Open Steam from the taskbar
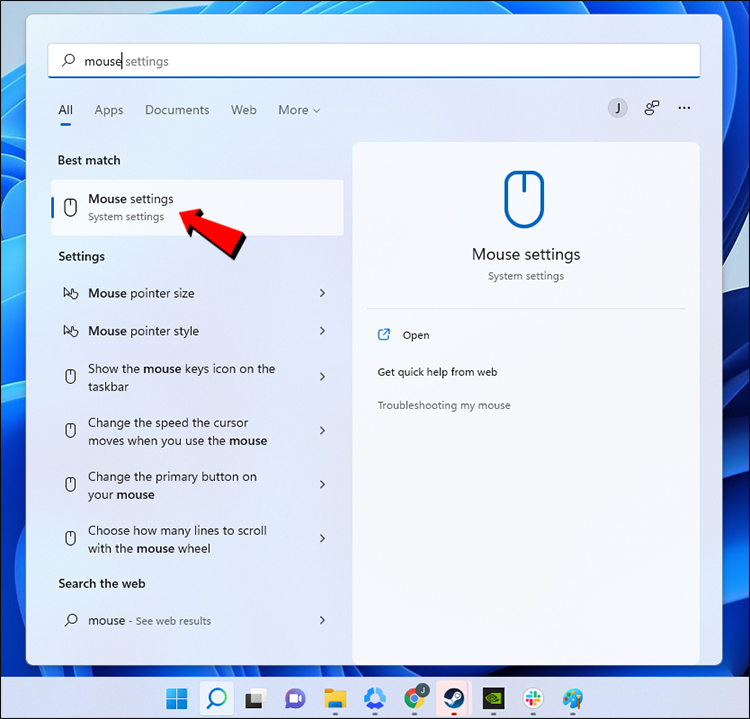The height and width of the screenshot is (719, 750). (453, 699)
